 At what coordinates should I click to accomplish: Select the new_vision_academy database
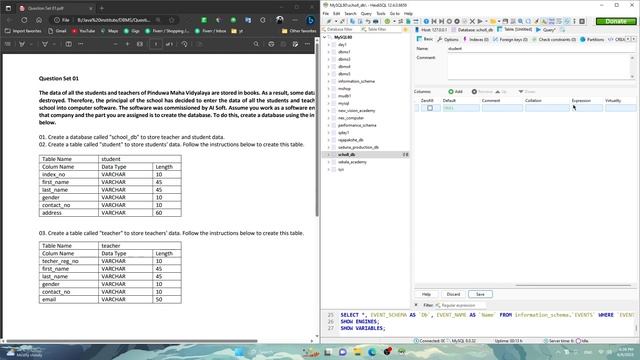tap(356, 111)
